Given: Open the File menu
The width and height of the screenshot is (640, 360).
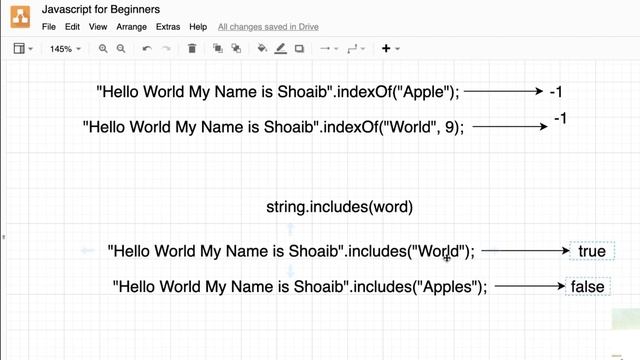Looking at the screenshot, I should 49,27.
